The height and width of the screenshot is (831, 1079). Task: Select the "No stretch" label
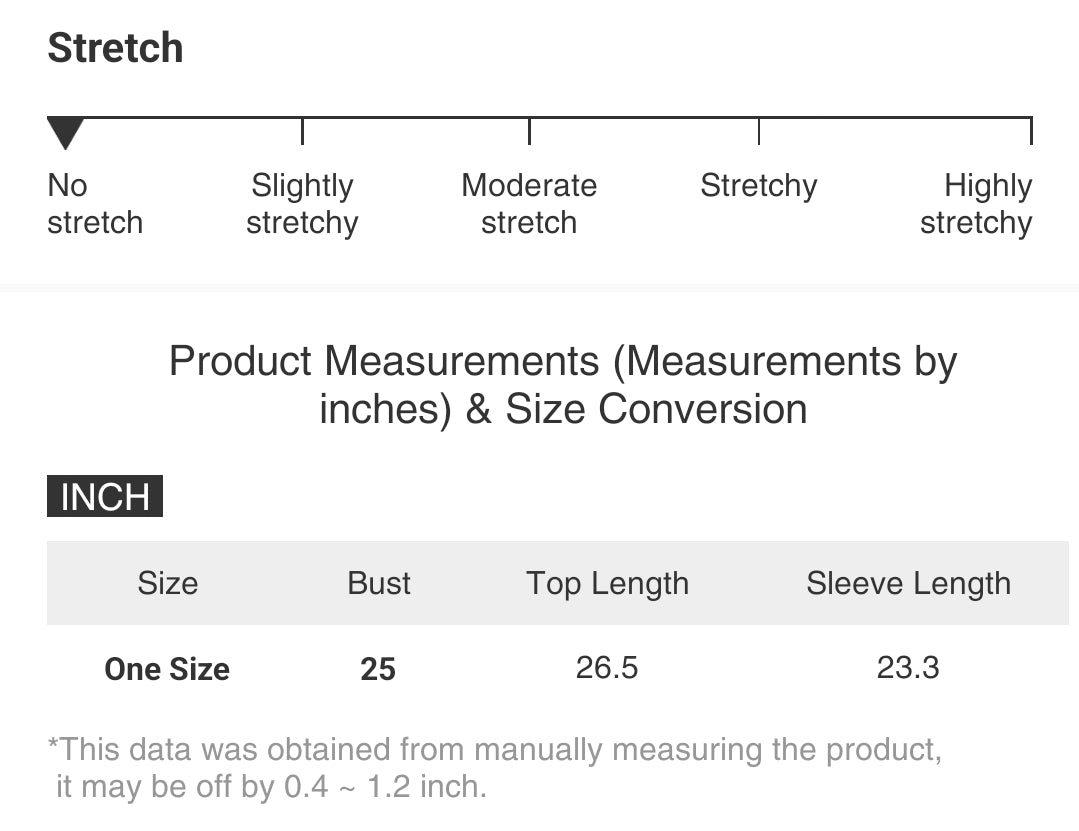(94, 204)
